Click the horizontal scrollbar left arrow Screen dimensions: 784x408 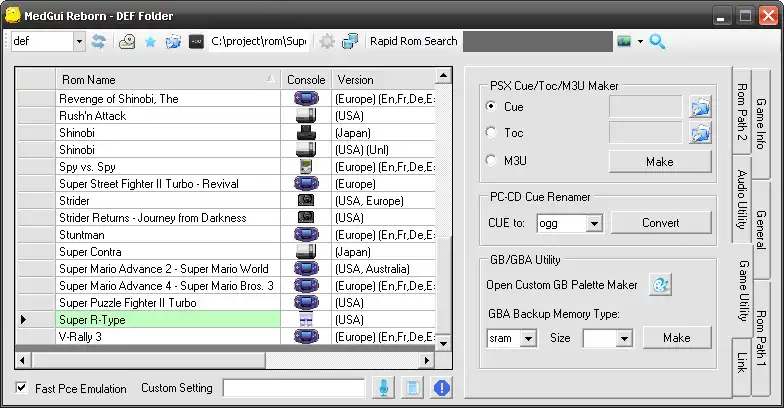pos(22,360)
